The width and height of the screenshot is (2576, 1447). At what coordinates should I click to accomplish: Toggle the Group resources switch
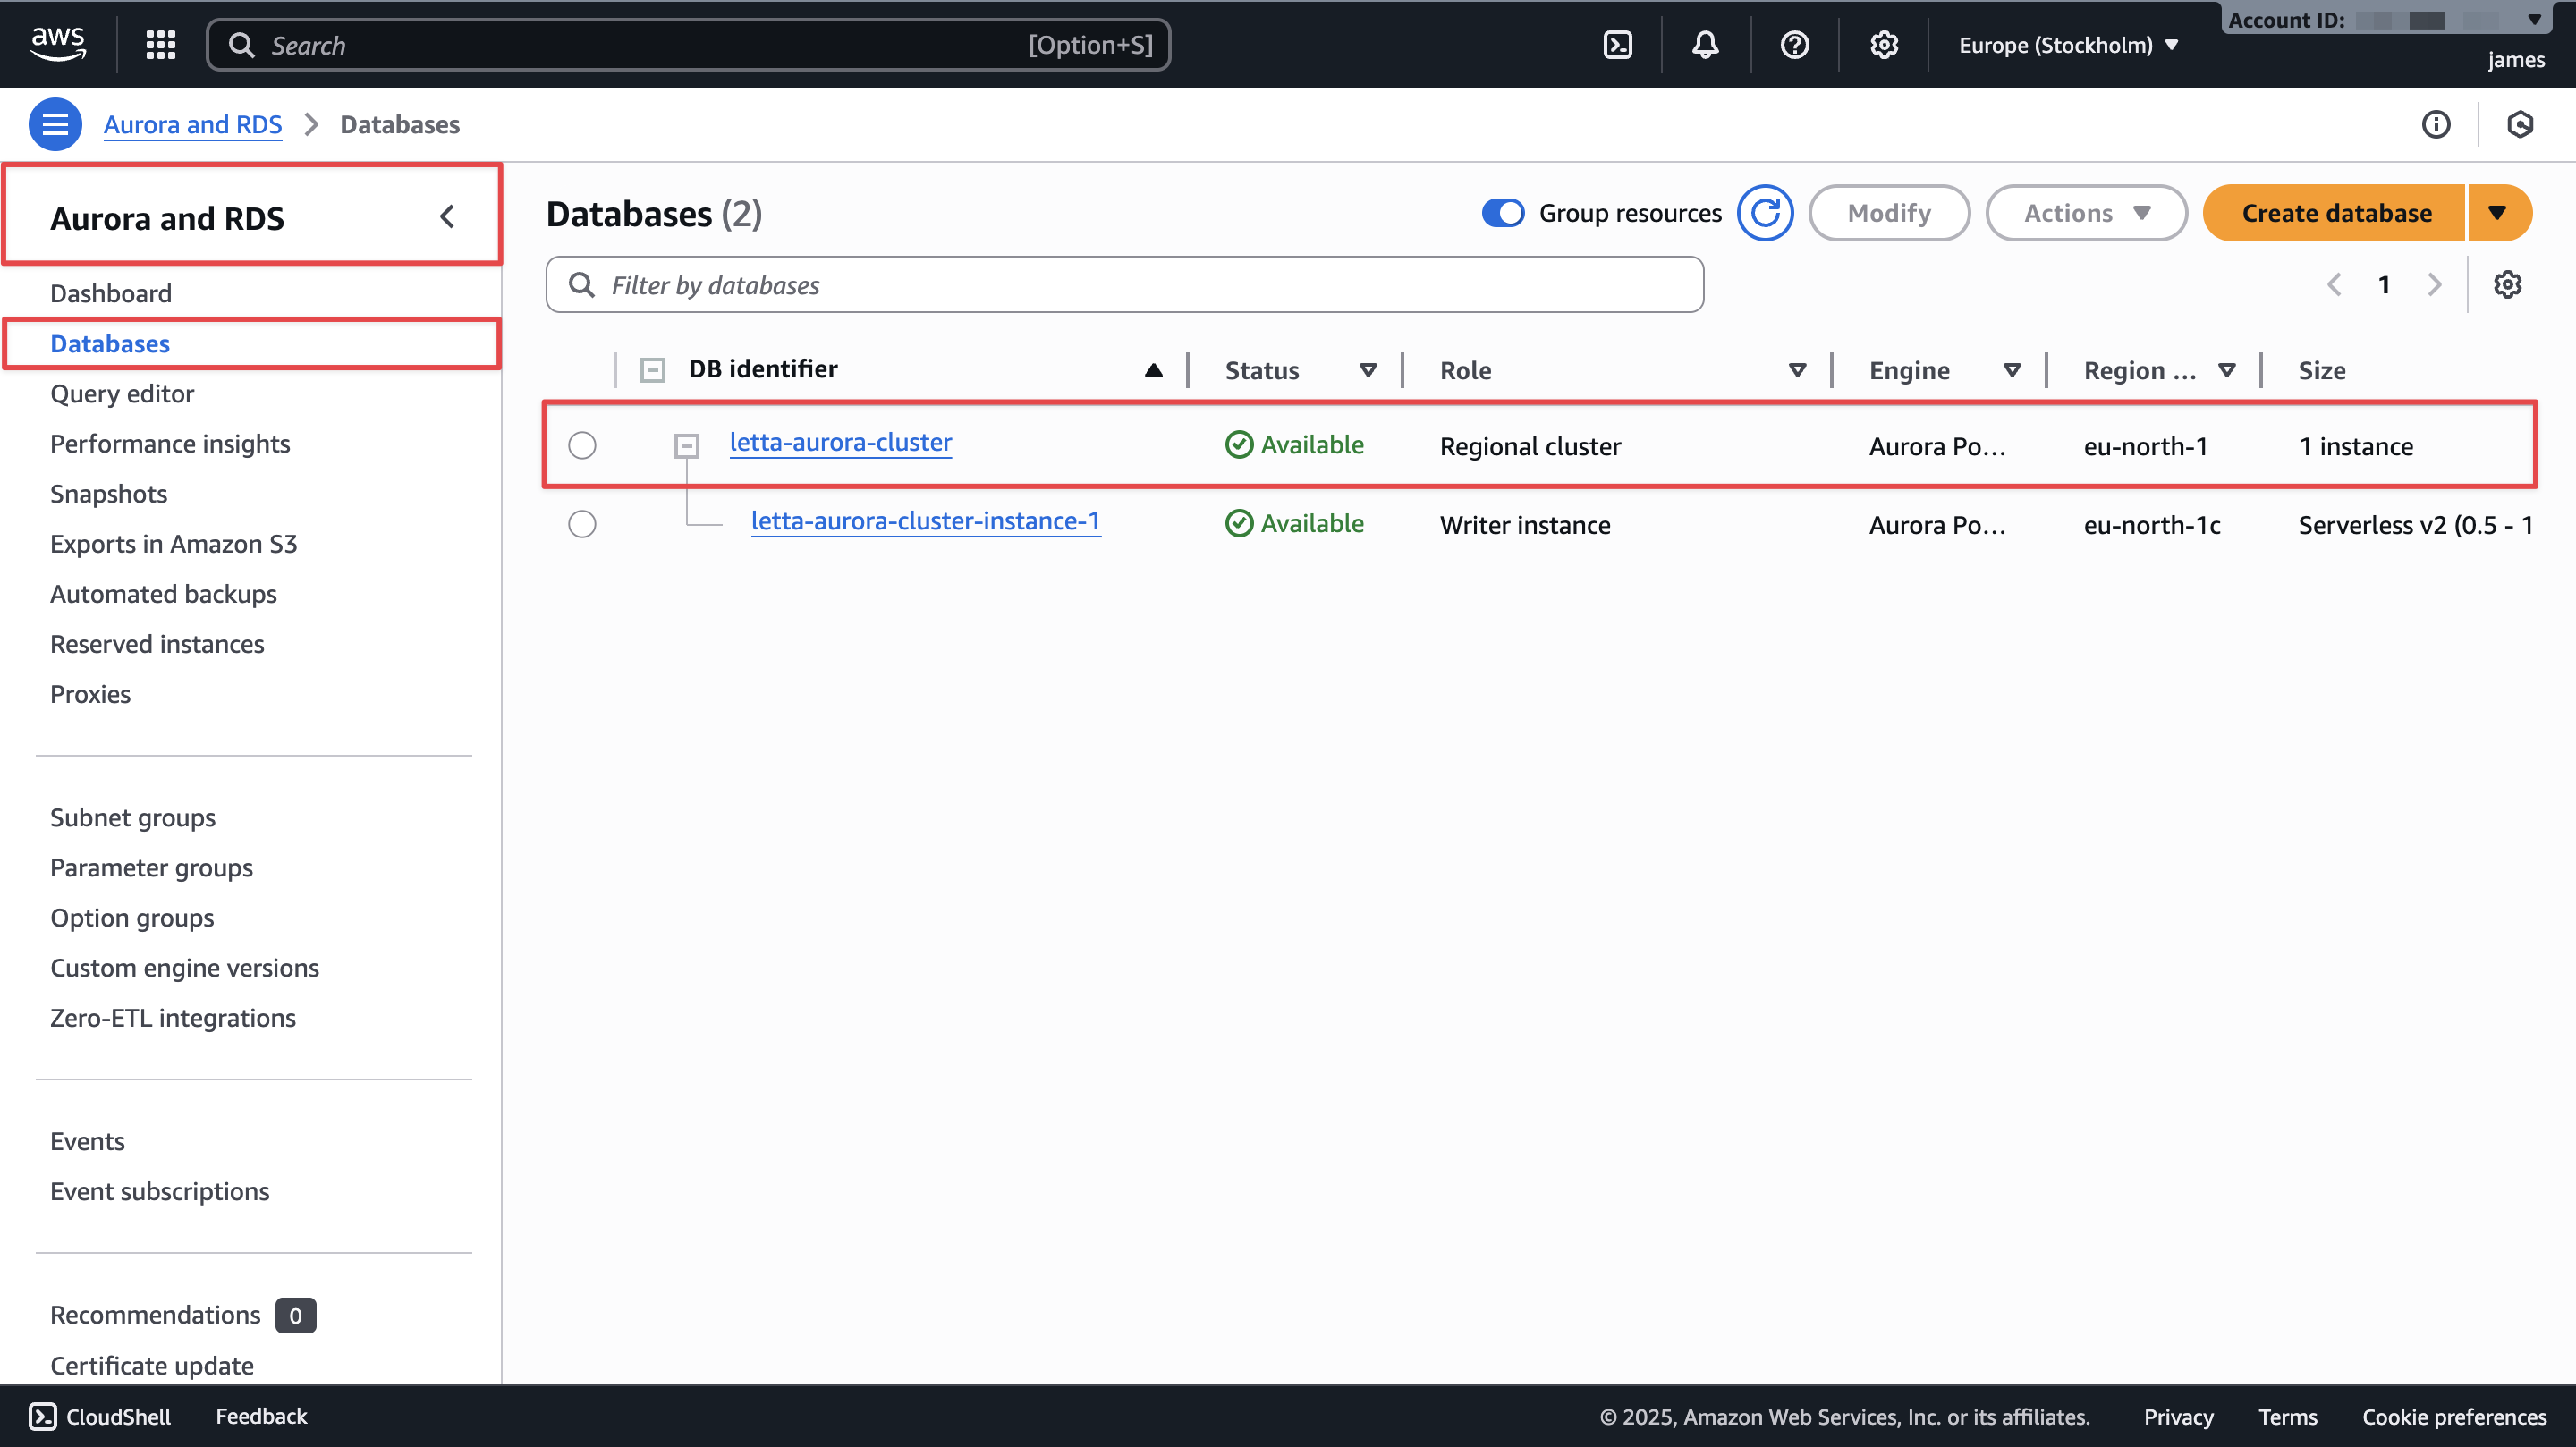(1502, 213)
